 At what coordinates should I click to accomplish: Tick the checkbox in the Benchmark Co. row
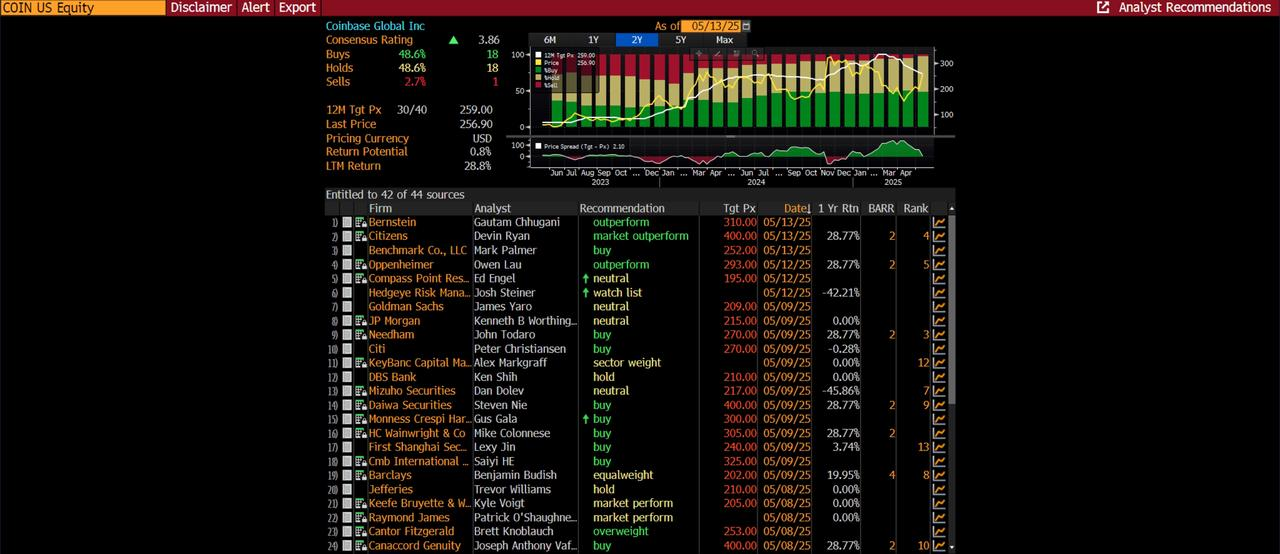click(x=347, y=250)
